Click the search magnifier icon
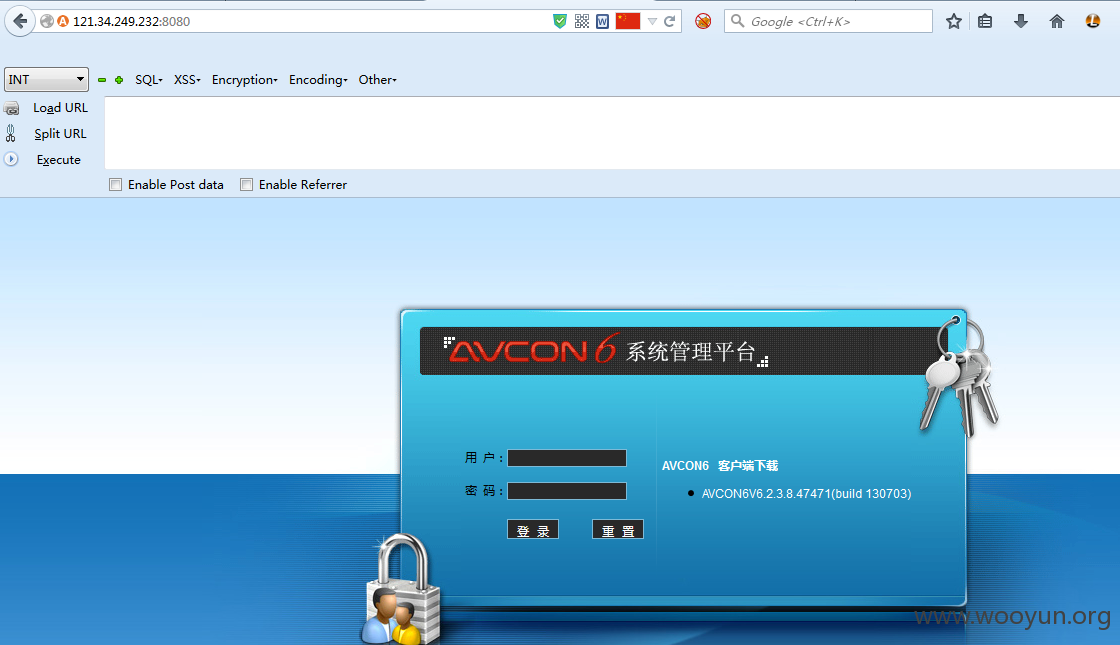The width and height of the screenshot is (1120, 645). 738,21
